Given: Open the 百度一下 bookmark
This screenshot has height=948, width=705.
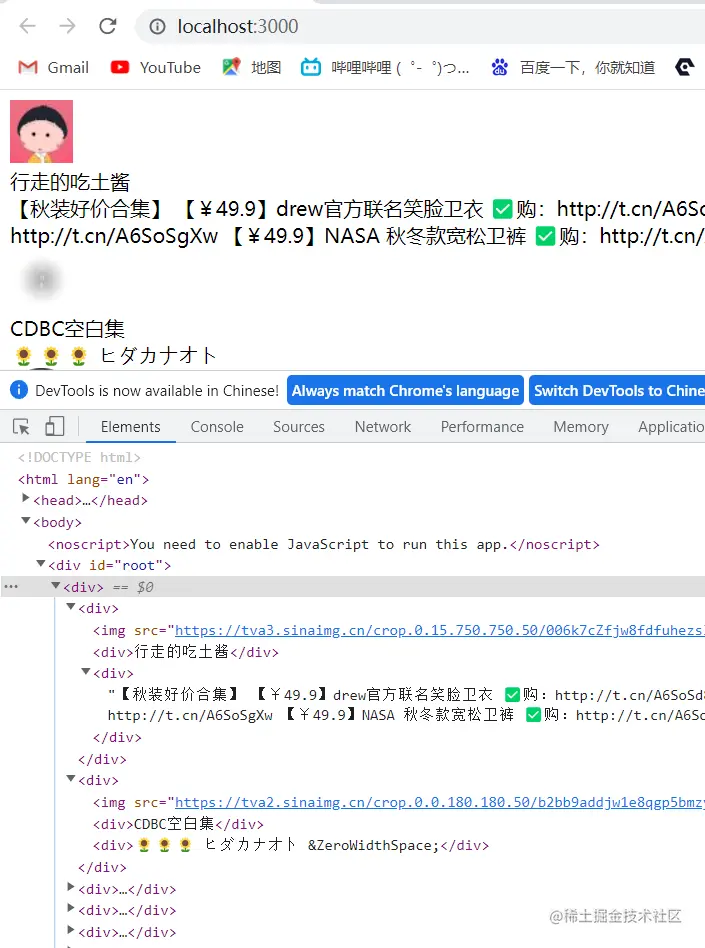Looking at the screenshot, I should click(x=573, y=68).
